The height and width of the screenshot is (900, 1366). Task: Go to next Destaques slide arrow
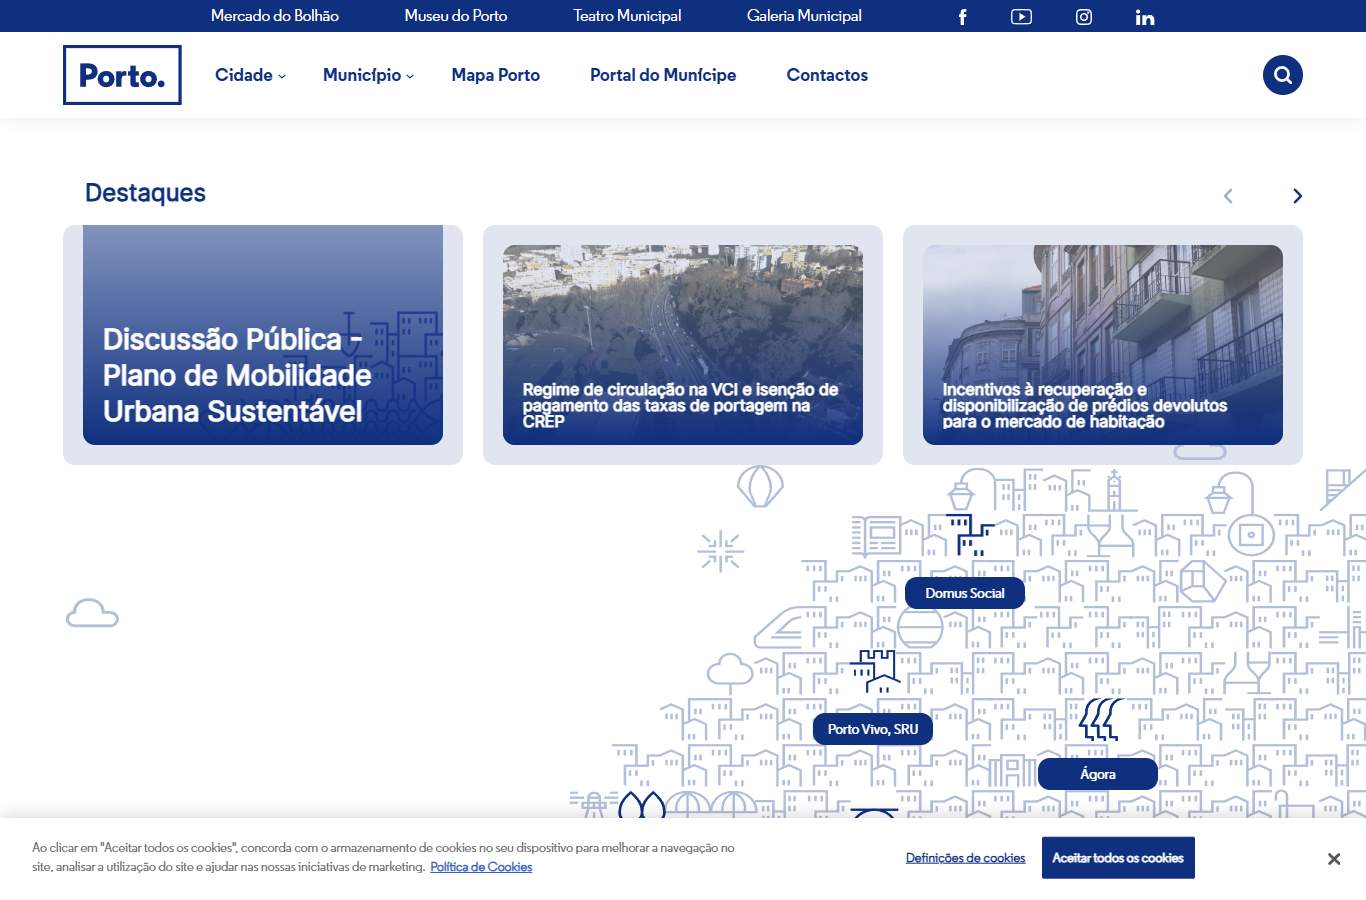point(1297,196)
